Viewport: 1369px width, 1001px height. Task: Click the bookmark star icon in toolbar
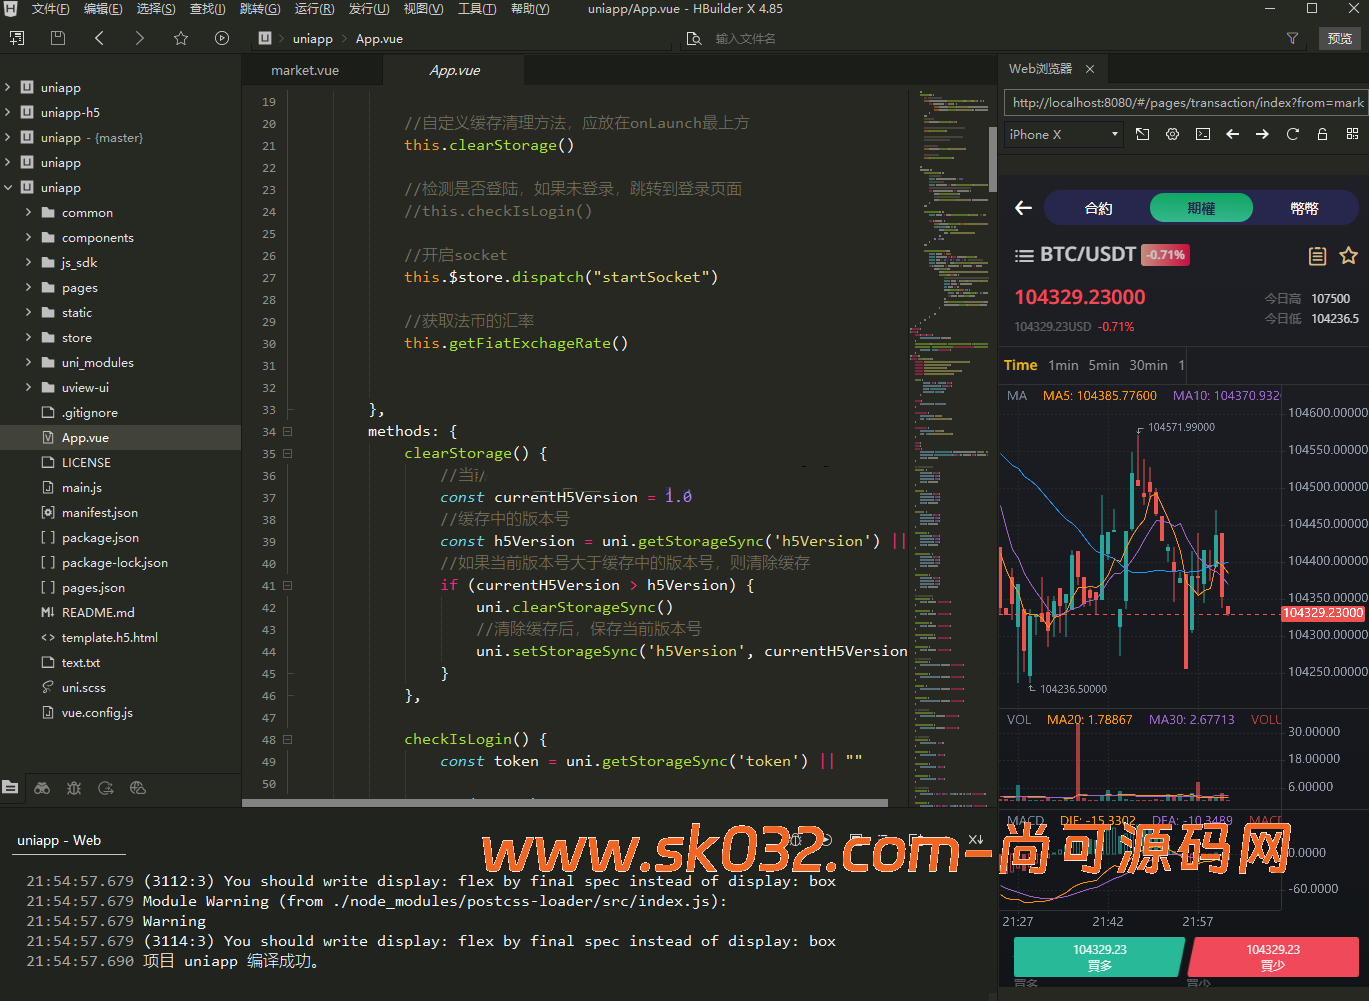181,38
